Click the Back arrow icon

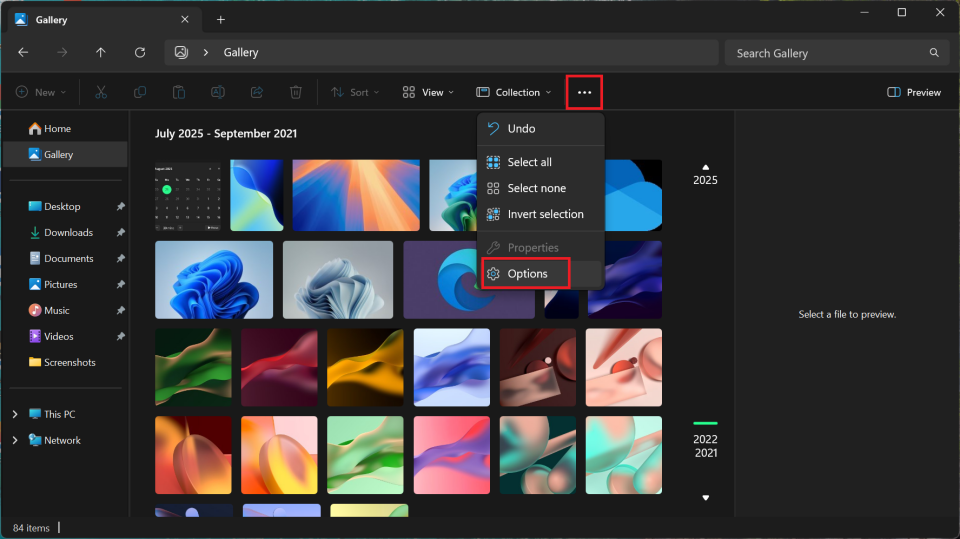click(x=23, y=53)
